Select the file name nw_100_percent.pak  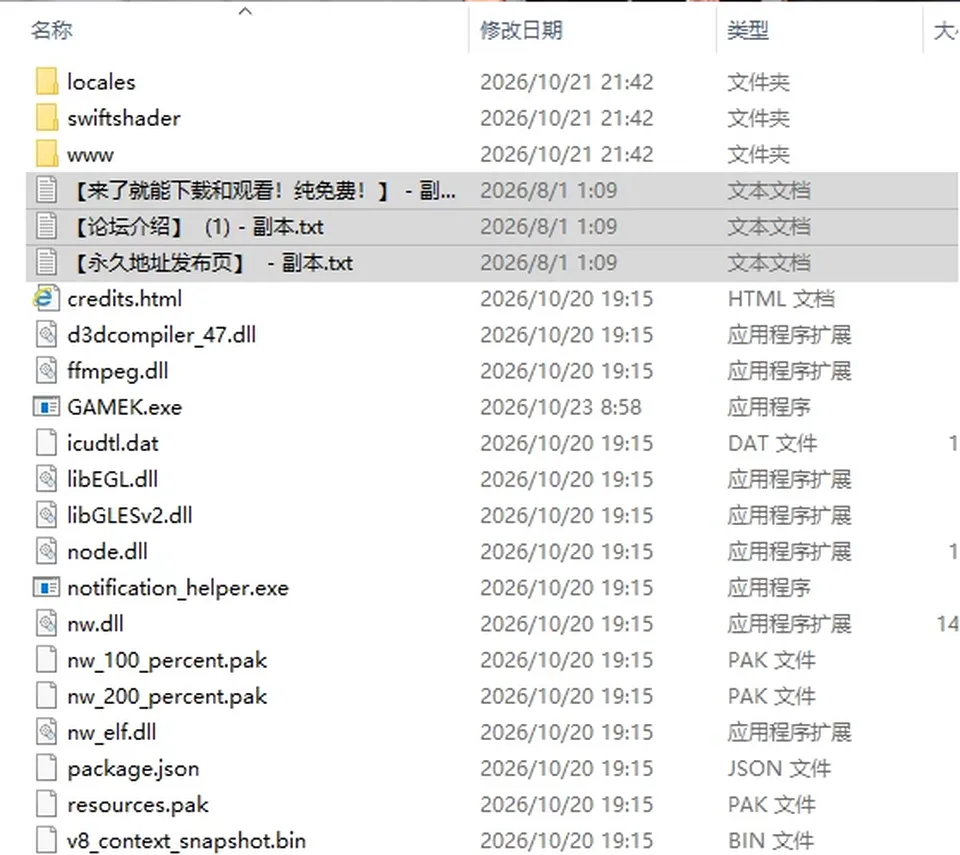click(x=167, y=660)
